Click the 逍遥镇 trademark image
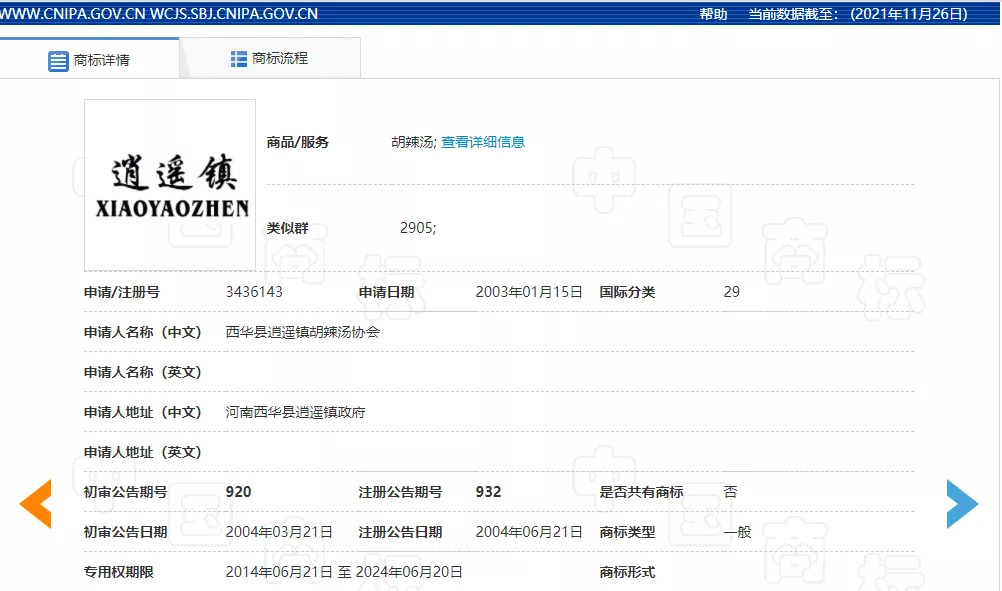The height and width of the screenshot is (591, 1002). click(170, 185)
